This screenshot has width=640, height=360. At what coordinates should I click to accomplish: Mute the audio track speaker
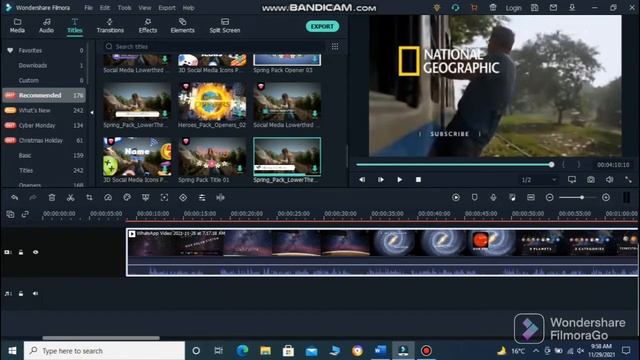(x=36, y=293)
